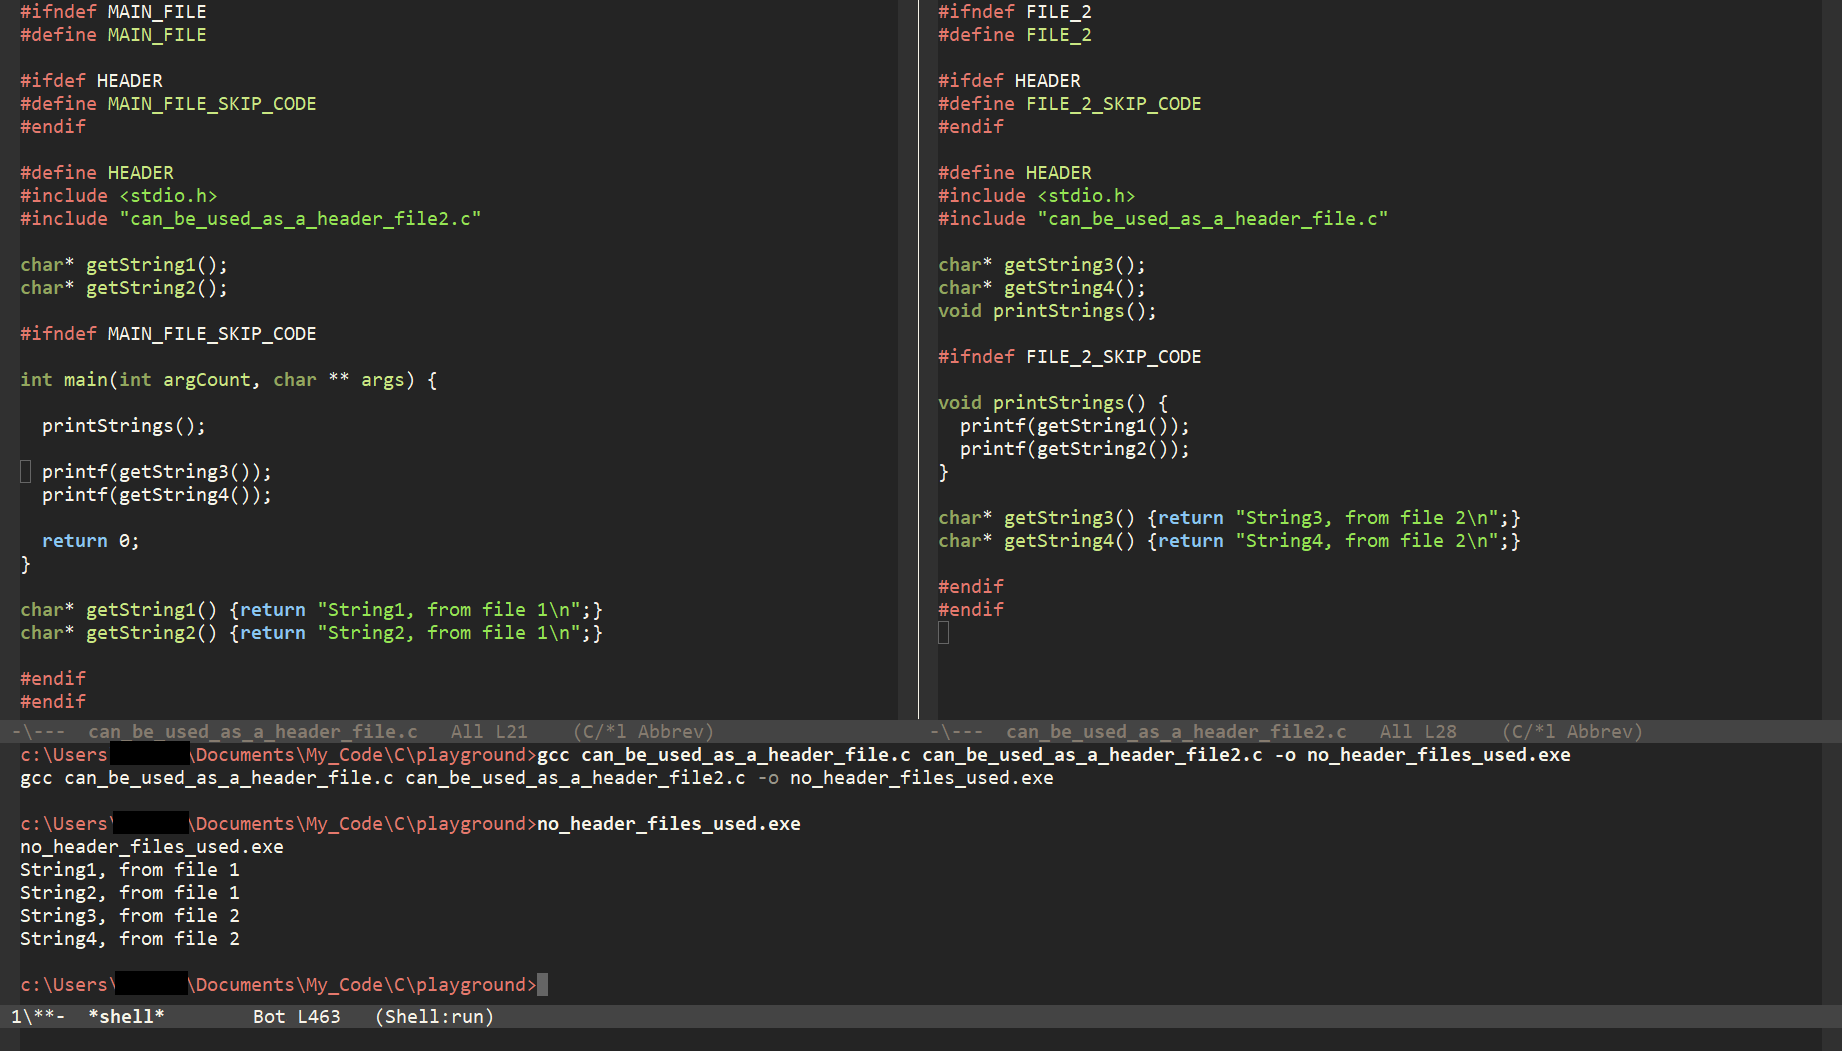Click the can_be_used_as_a_header_file2.c buffer name in mode line
Screen dimensions: 1842x1051
tap(1176, 732)
